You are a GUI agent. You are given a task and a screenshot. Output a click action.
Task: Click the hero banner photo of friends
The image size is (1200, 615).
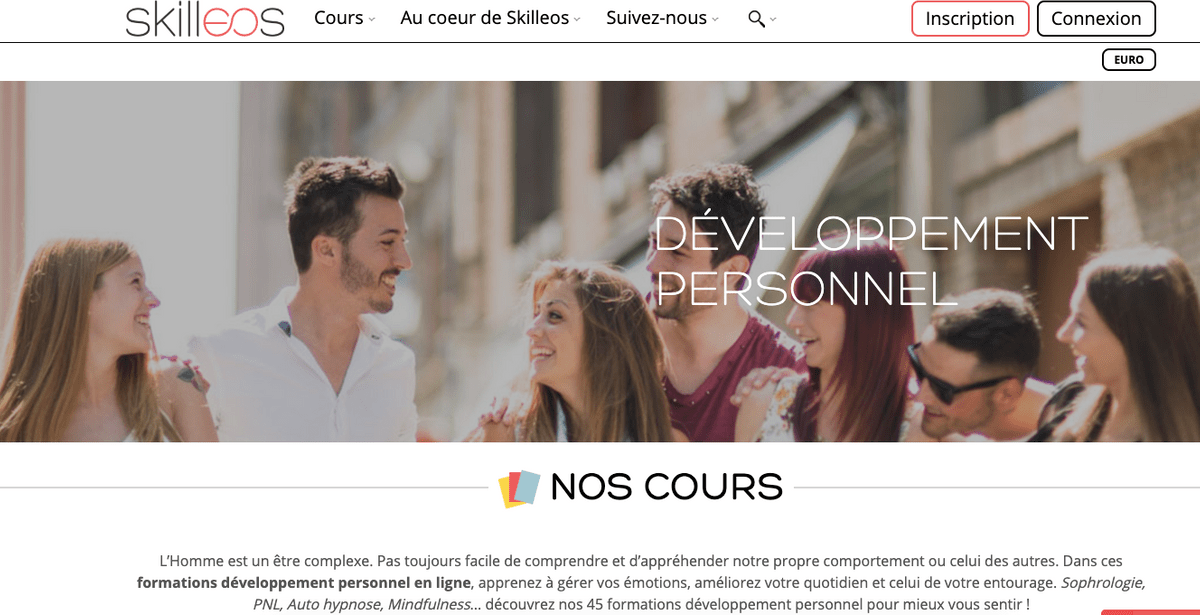600,261
